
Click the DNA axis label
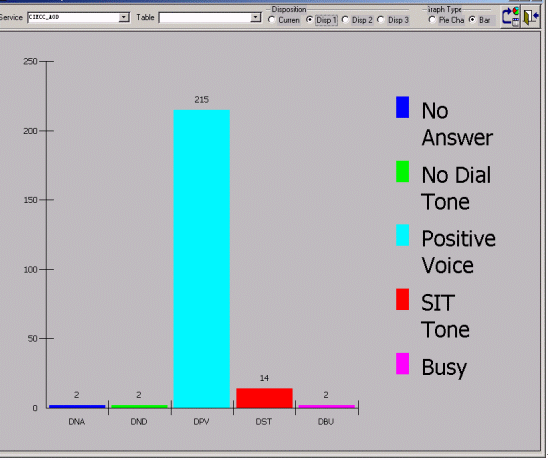click(77, 422)
